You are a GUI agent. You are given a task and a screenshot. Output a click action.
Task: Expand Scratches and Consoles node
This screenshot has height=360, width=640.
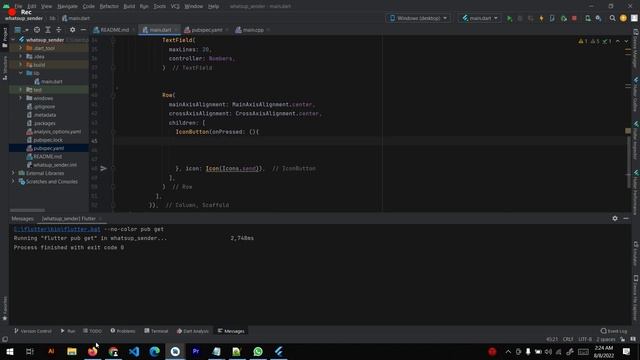click(x=13, y=182)
